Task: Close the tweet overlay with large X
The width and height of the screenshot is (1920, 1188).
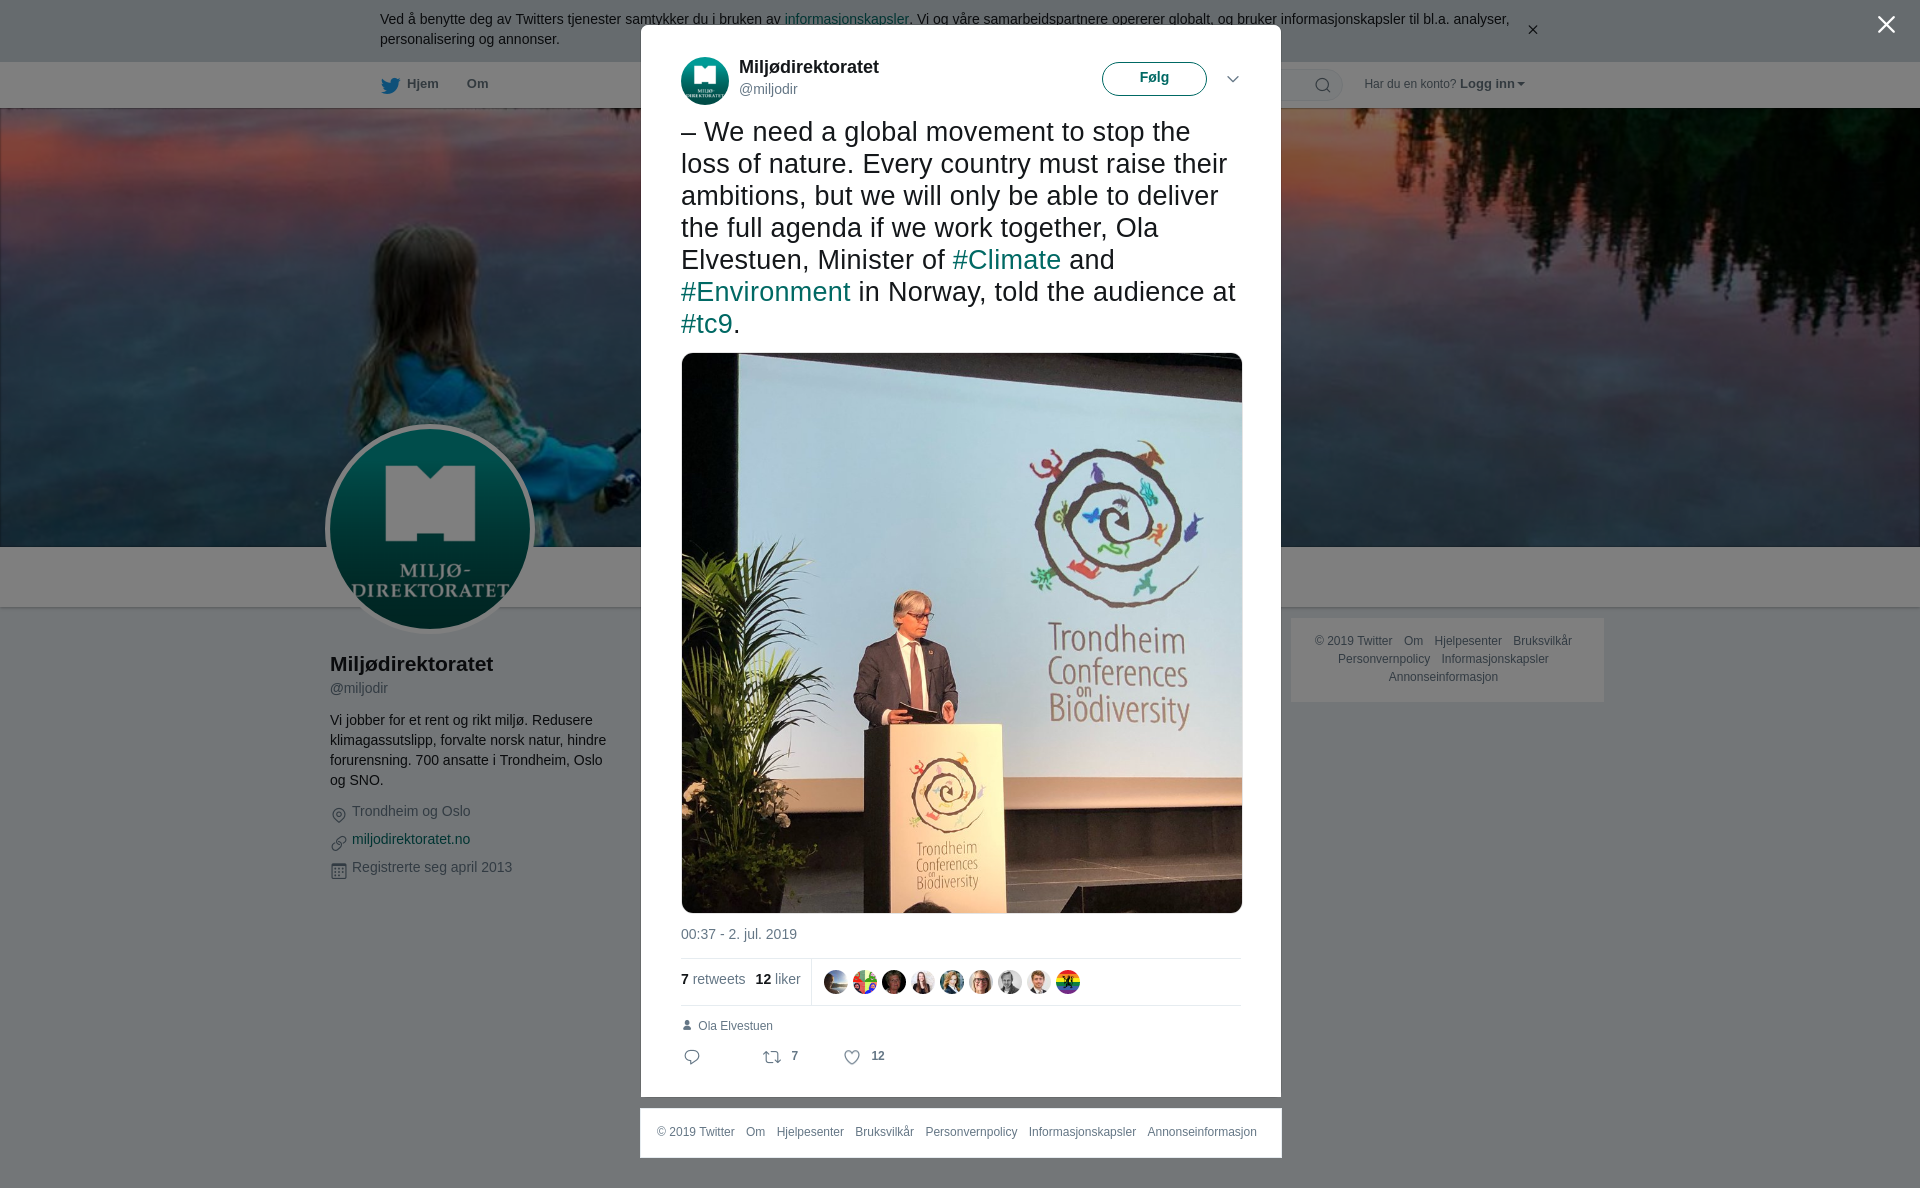Action: pyautogui.click(x=1886, y=25)
